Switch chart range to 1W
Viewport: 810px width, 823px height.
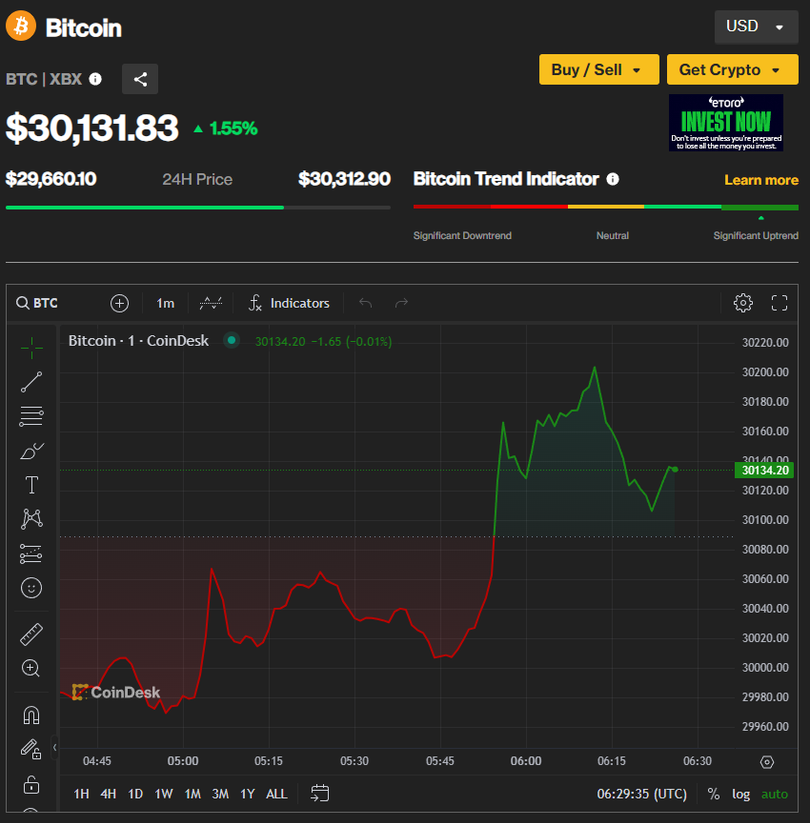coord(163,794)
